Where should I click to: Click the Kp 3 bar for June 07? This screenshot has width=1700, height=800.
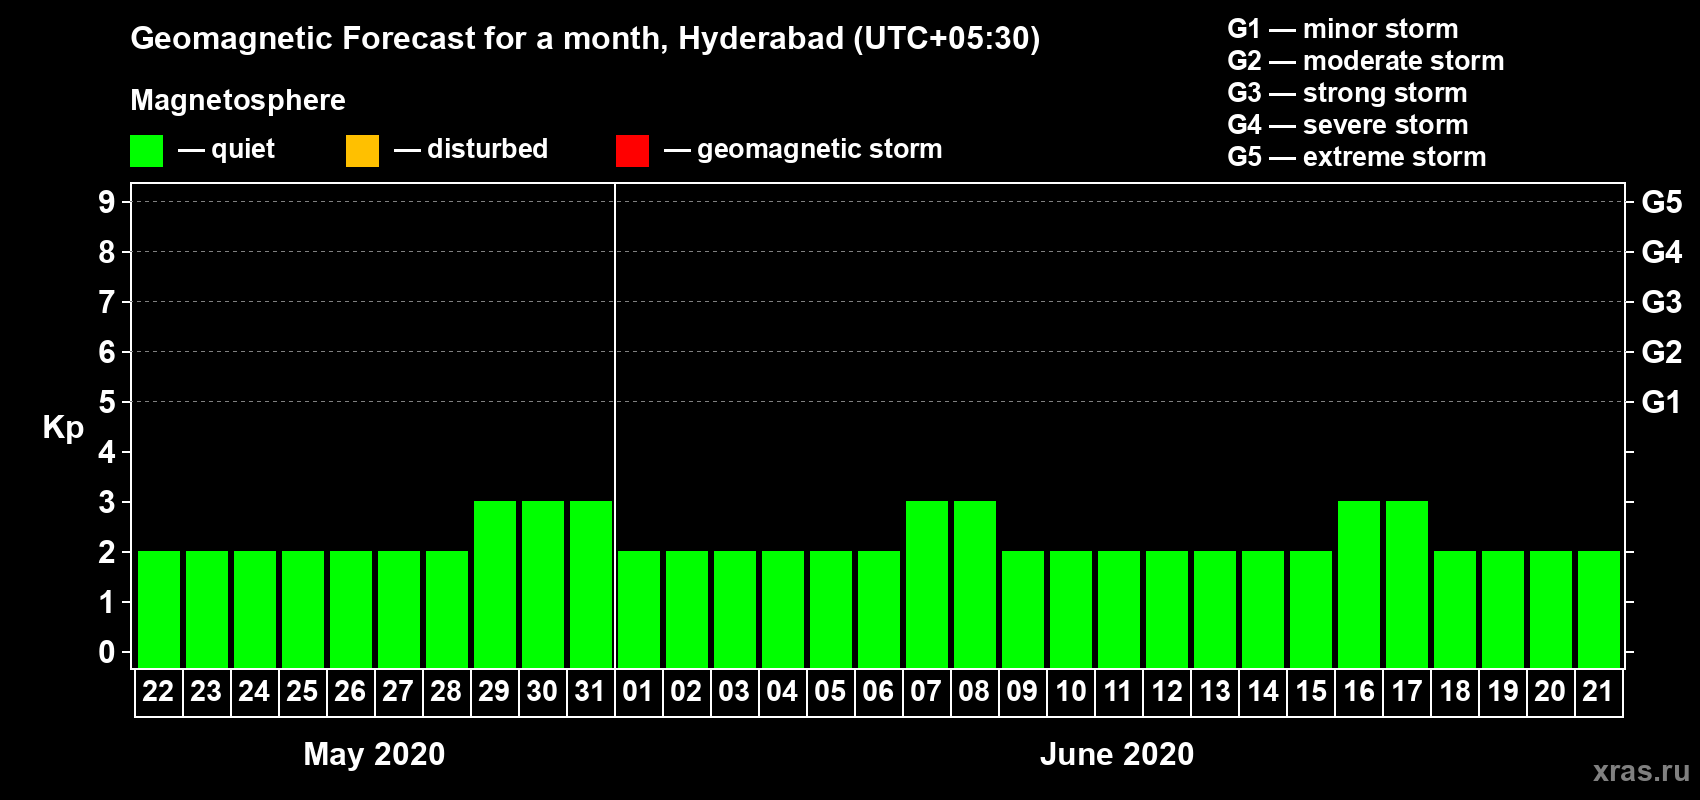pos(927,585)
